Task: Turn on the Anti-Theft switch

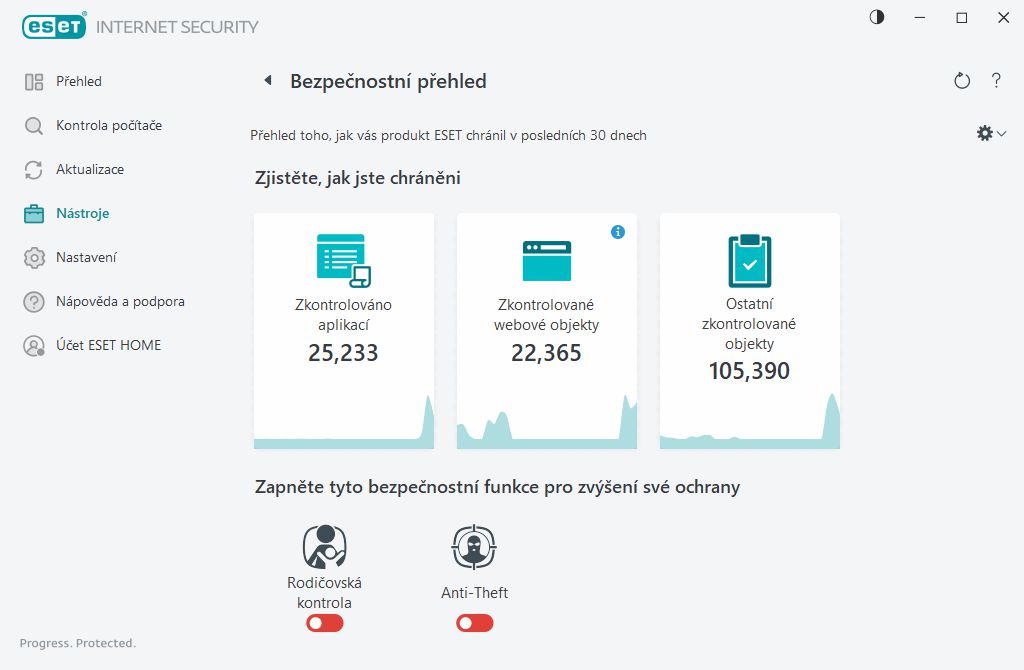Action: [x=475, y=623]
